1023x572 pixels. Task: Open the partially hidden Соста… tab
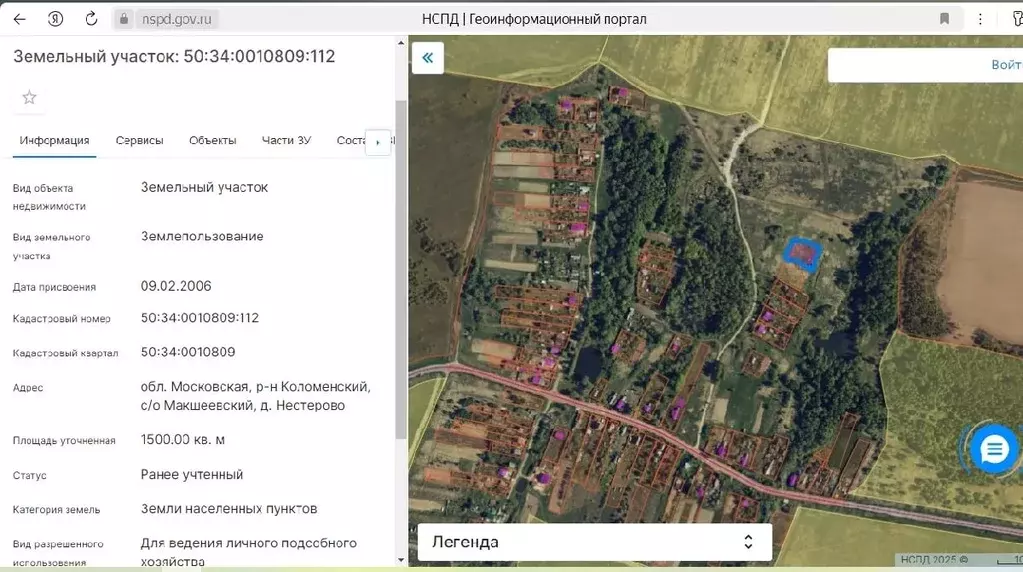coord(352,141)
